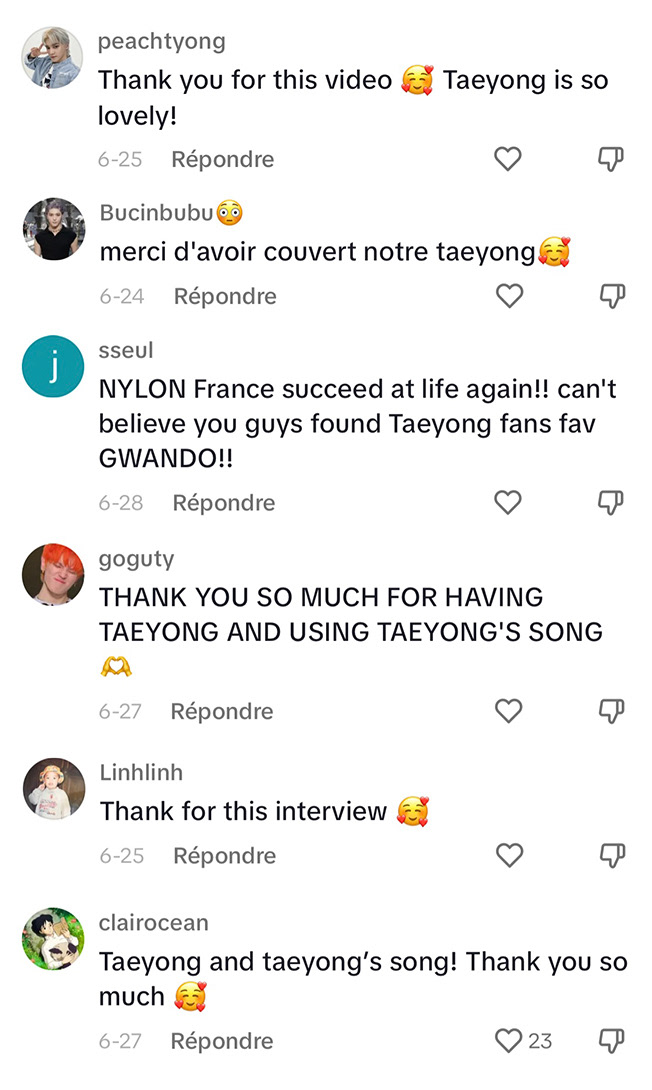The image size is (652, 1090).
Task: Tap Répondre under sseul's comment
Action: [x=224, y=503]
